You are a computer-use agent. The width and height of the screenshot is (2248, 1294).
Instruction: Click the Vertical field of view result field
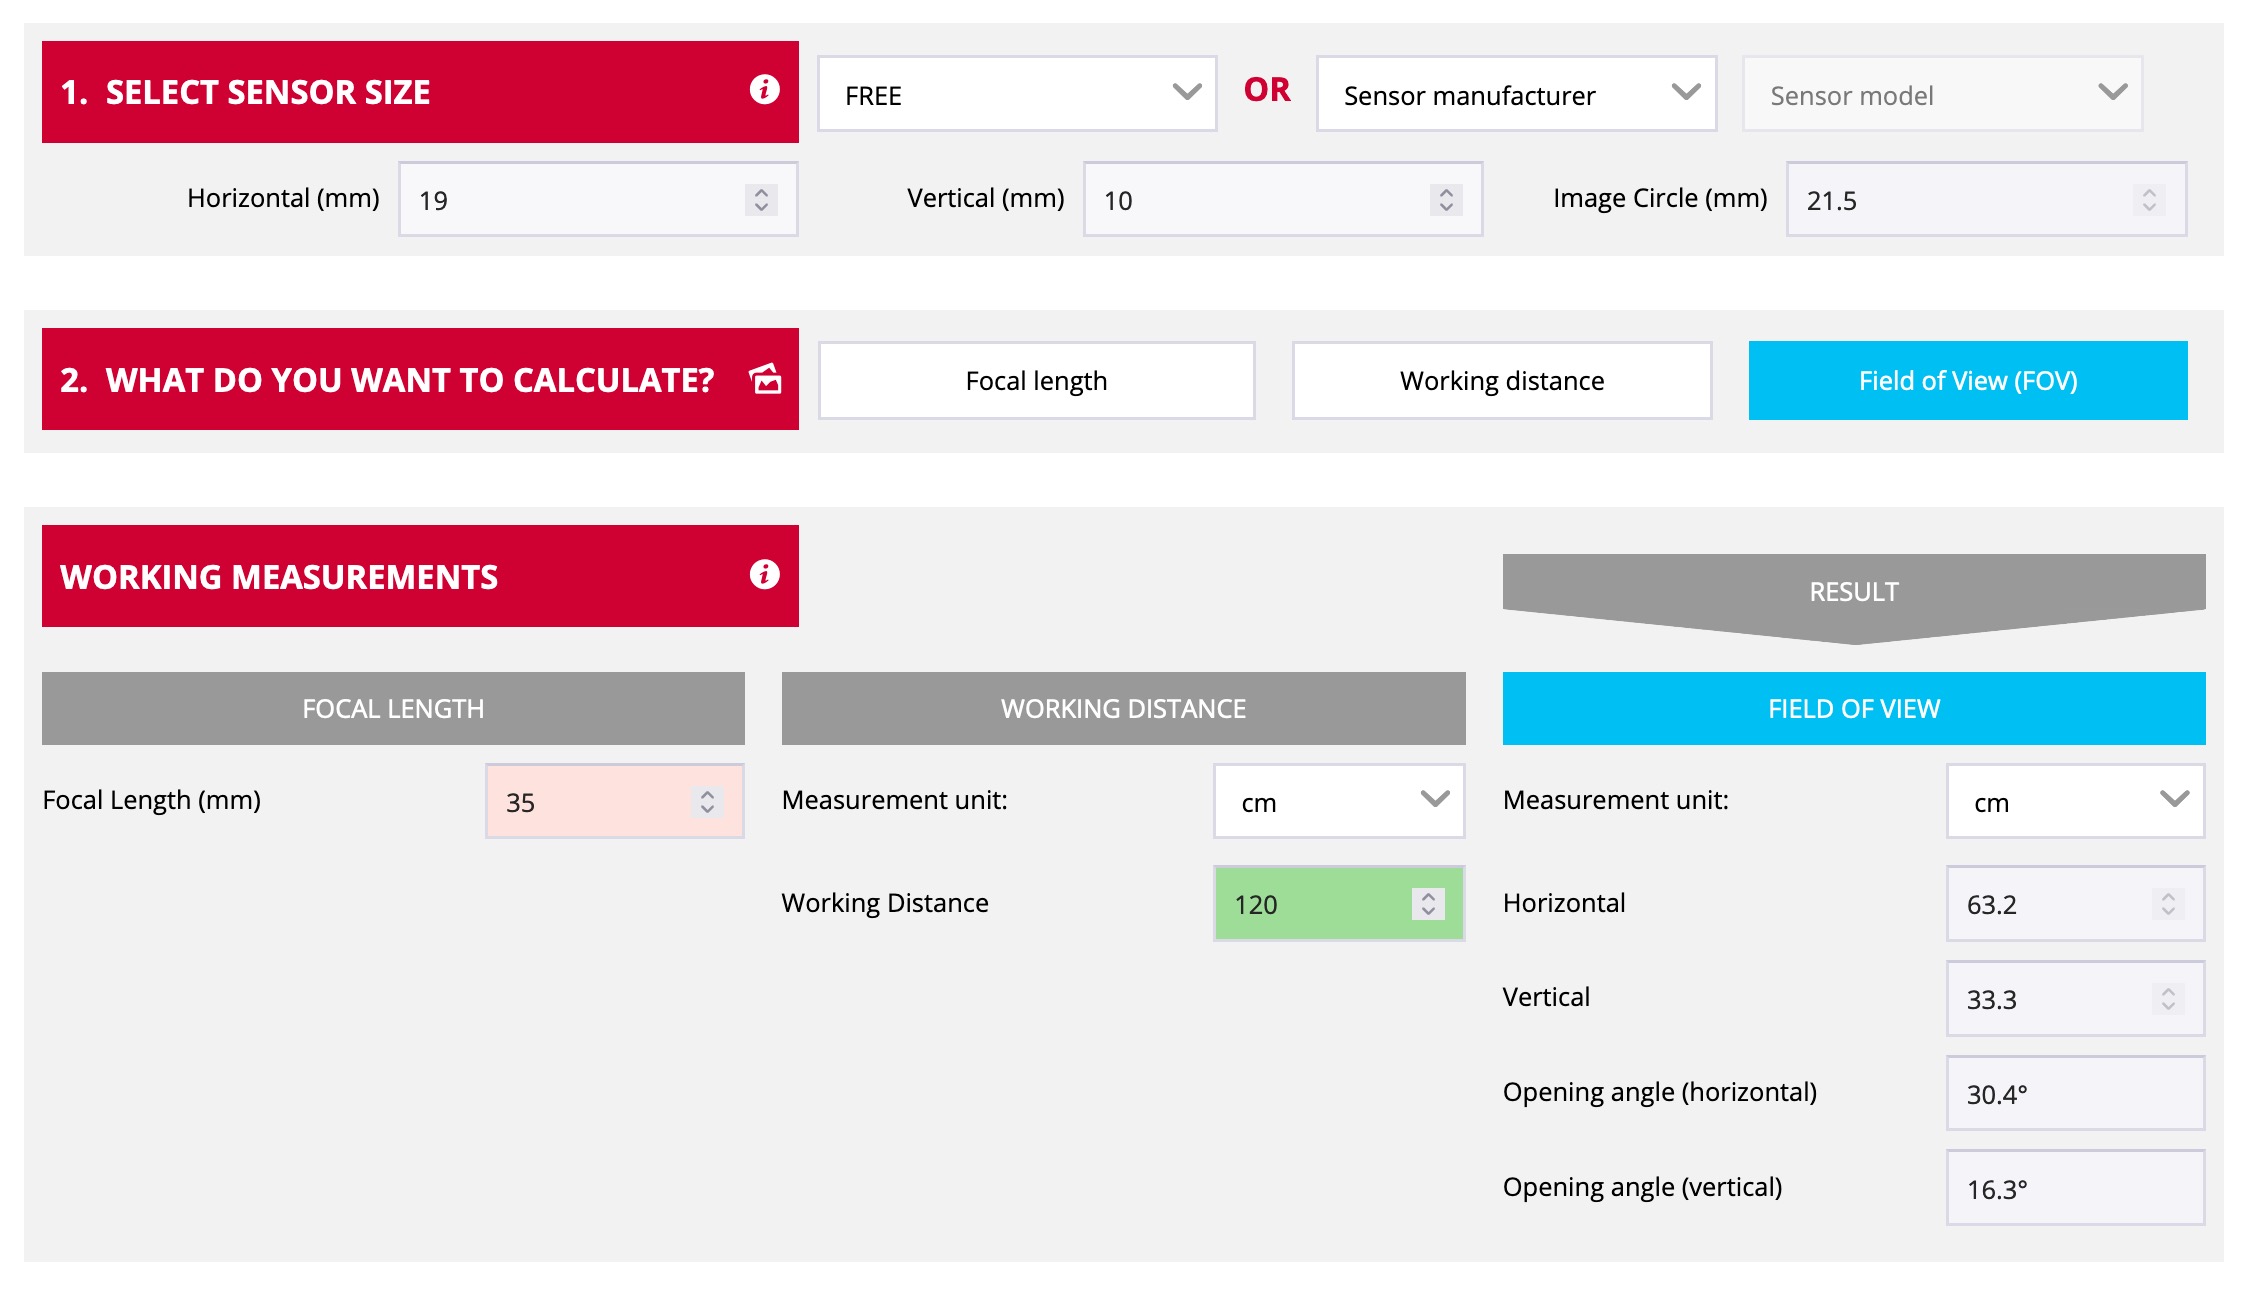click(2075, 998)
